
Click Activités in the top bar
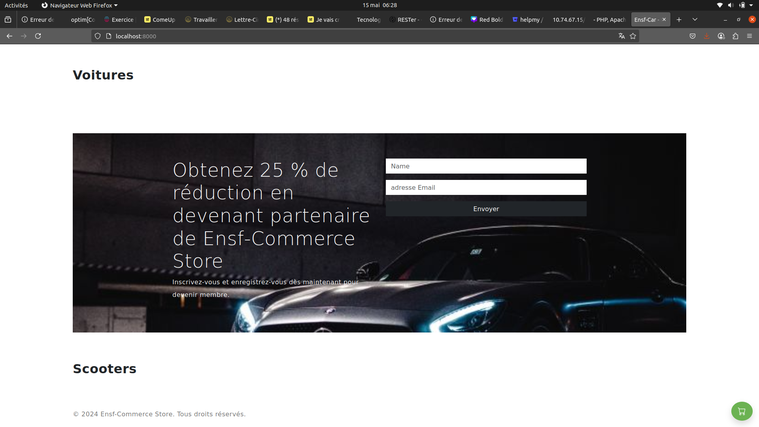[16, 5]
